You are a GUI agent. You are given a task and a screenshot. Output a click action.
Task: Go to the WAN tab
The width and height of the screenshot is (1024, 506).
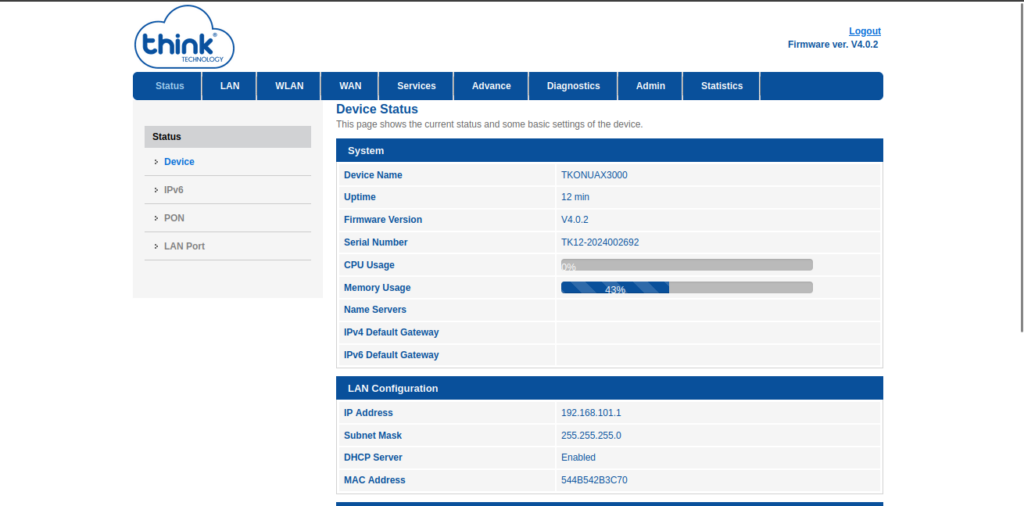(x=350, y=86)
